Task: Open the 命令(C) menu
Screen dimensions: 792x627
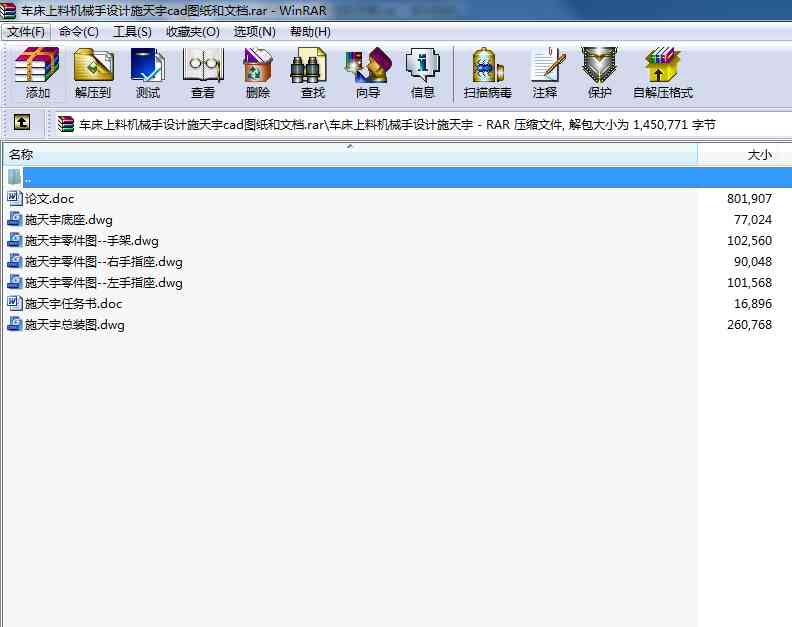Action: (78, 32)
